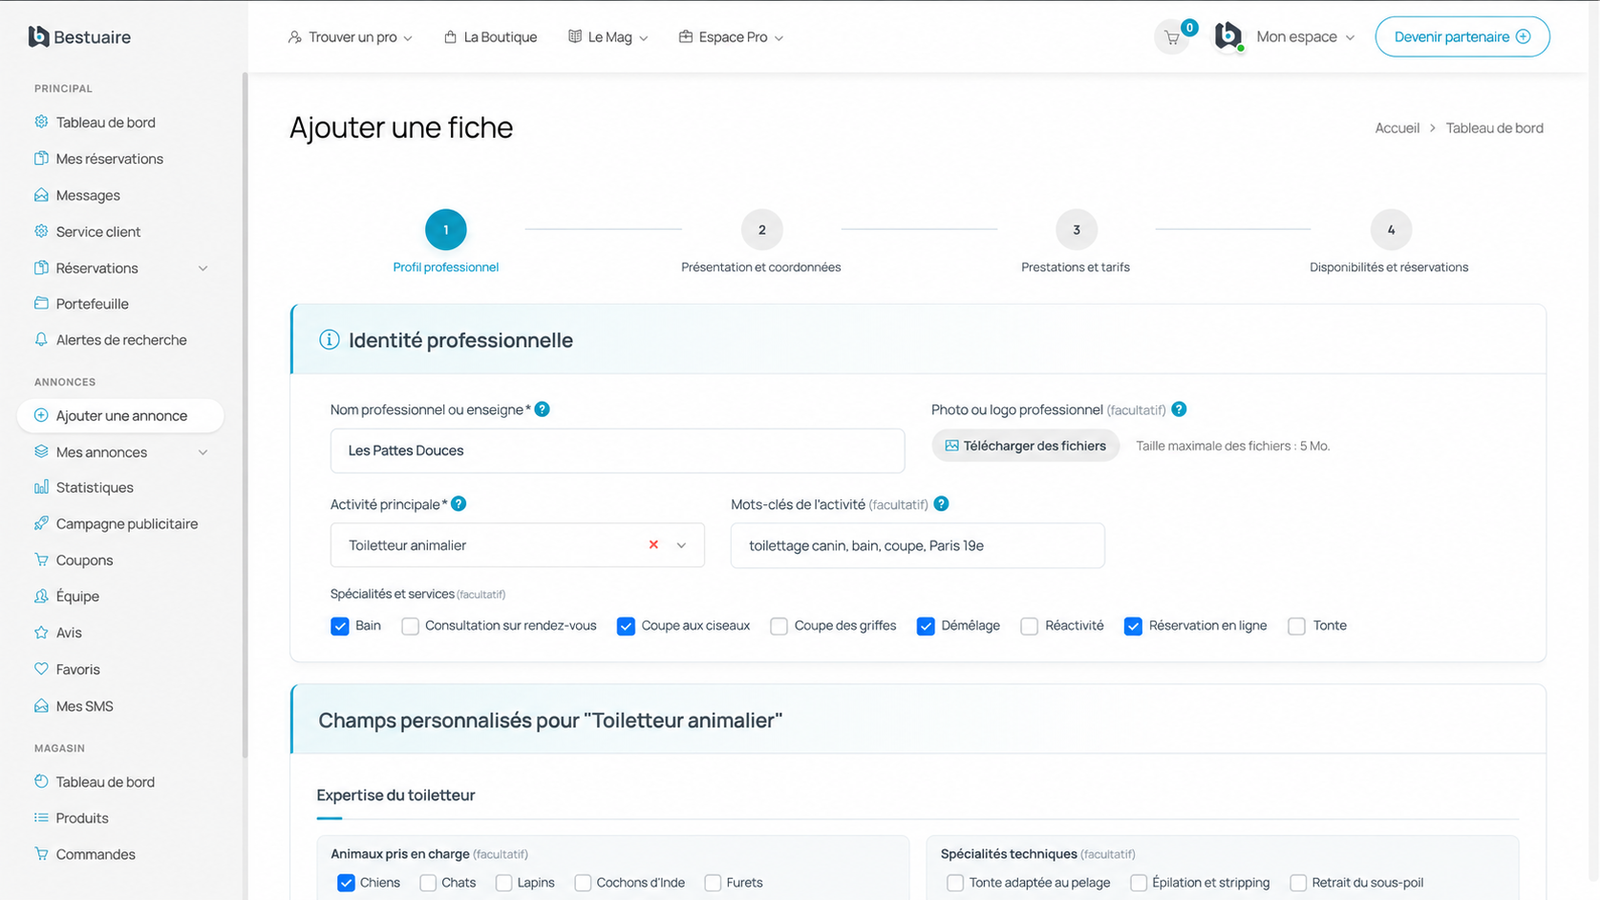Check the Coupe des griffes box
Screen dimensions: 1600x900
pos(779,626)
